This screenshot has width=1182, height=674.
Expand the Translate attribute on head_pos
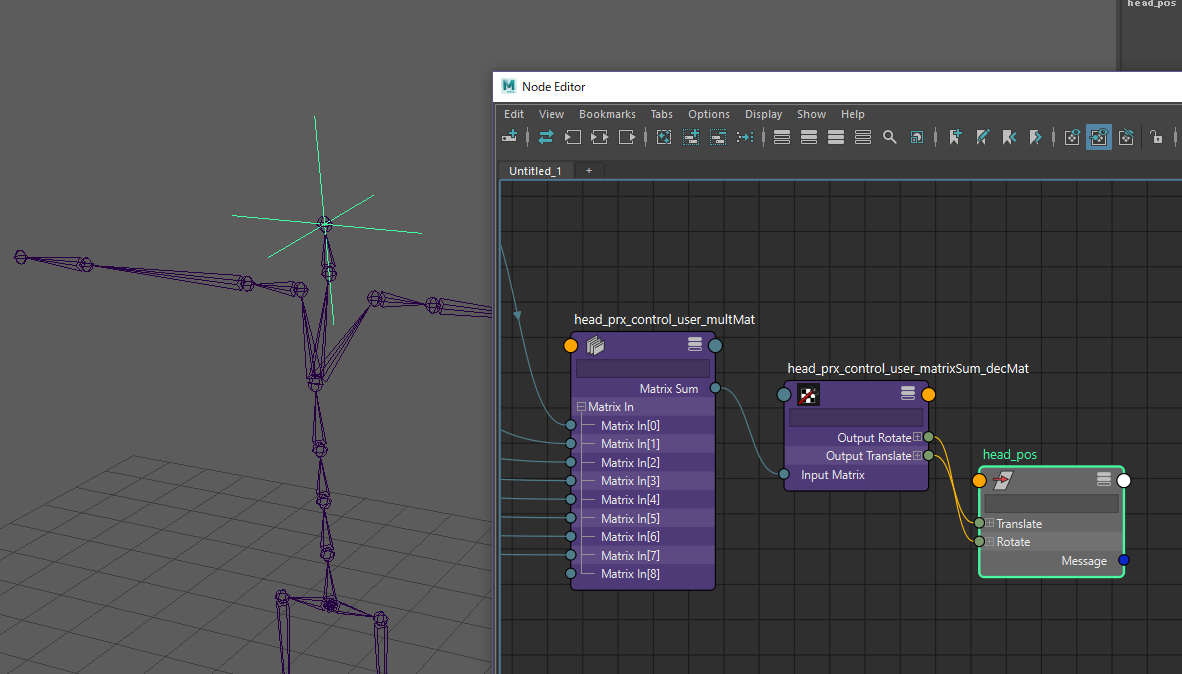coord(990,524)
